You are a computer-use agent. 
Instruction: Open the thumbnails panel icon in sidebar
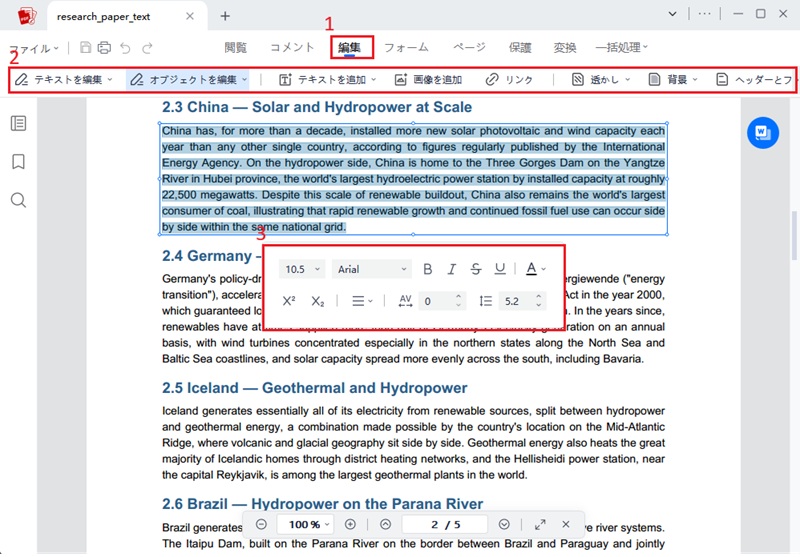[x=18, y=123]
